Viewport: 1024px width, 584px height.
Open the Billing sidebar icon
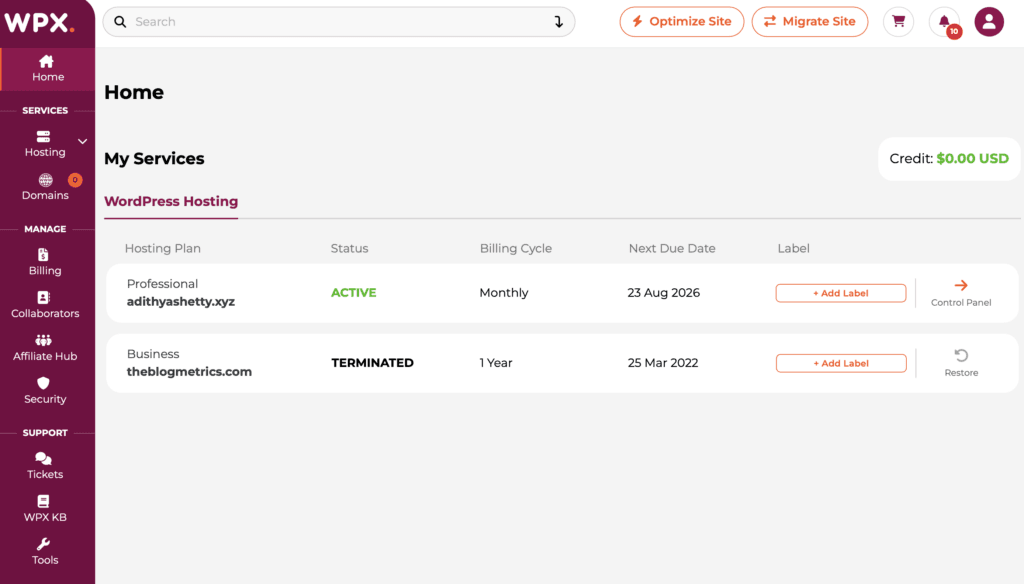click(43, 255)
